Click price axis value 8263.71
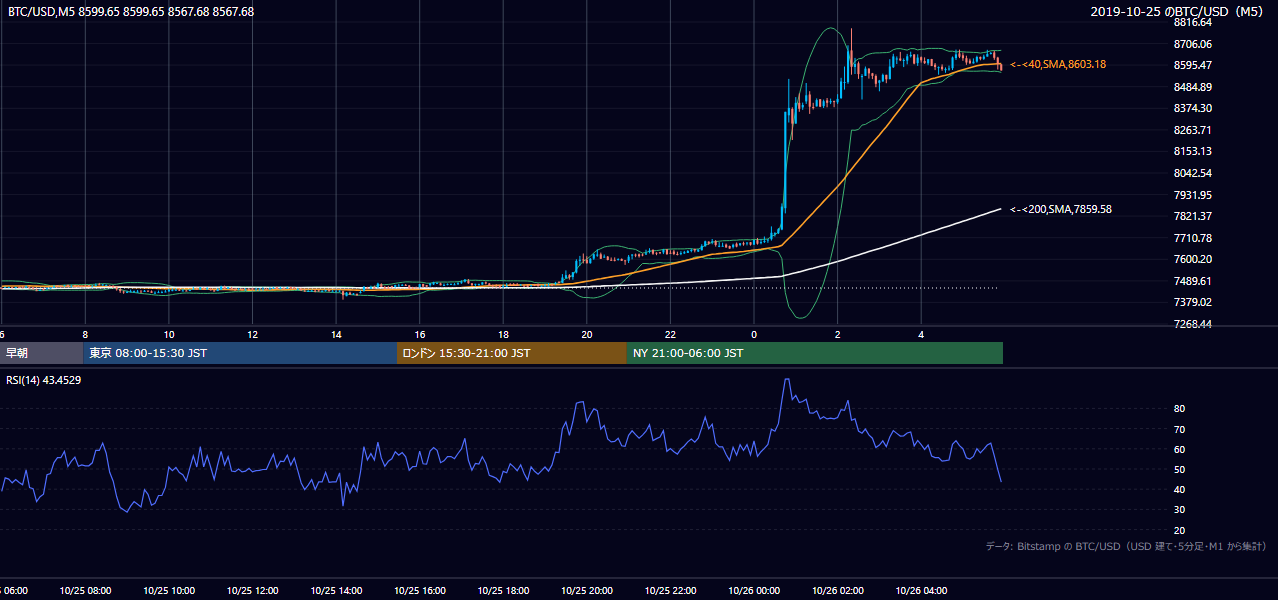 (1193, 130)
